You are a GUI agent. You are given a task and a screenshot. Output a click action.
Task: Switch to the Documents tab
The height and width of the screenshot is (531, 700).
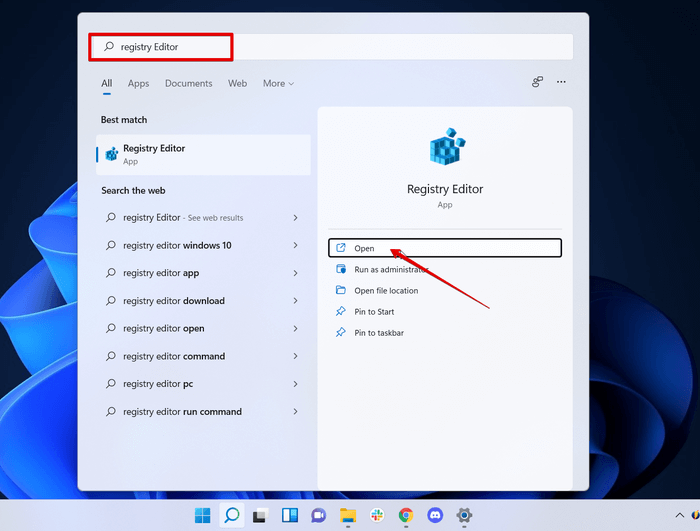(188, 84)
